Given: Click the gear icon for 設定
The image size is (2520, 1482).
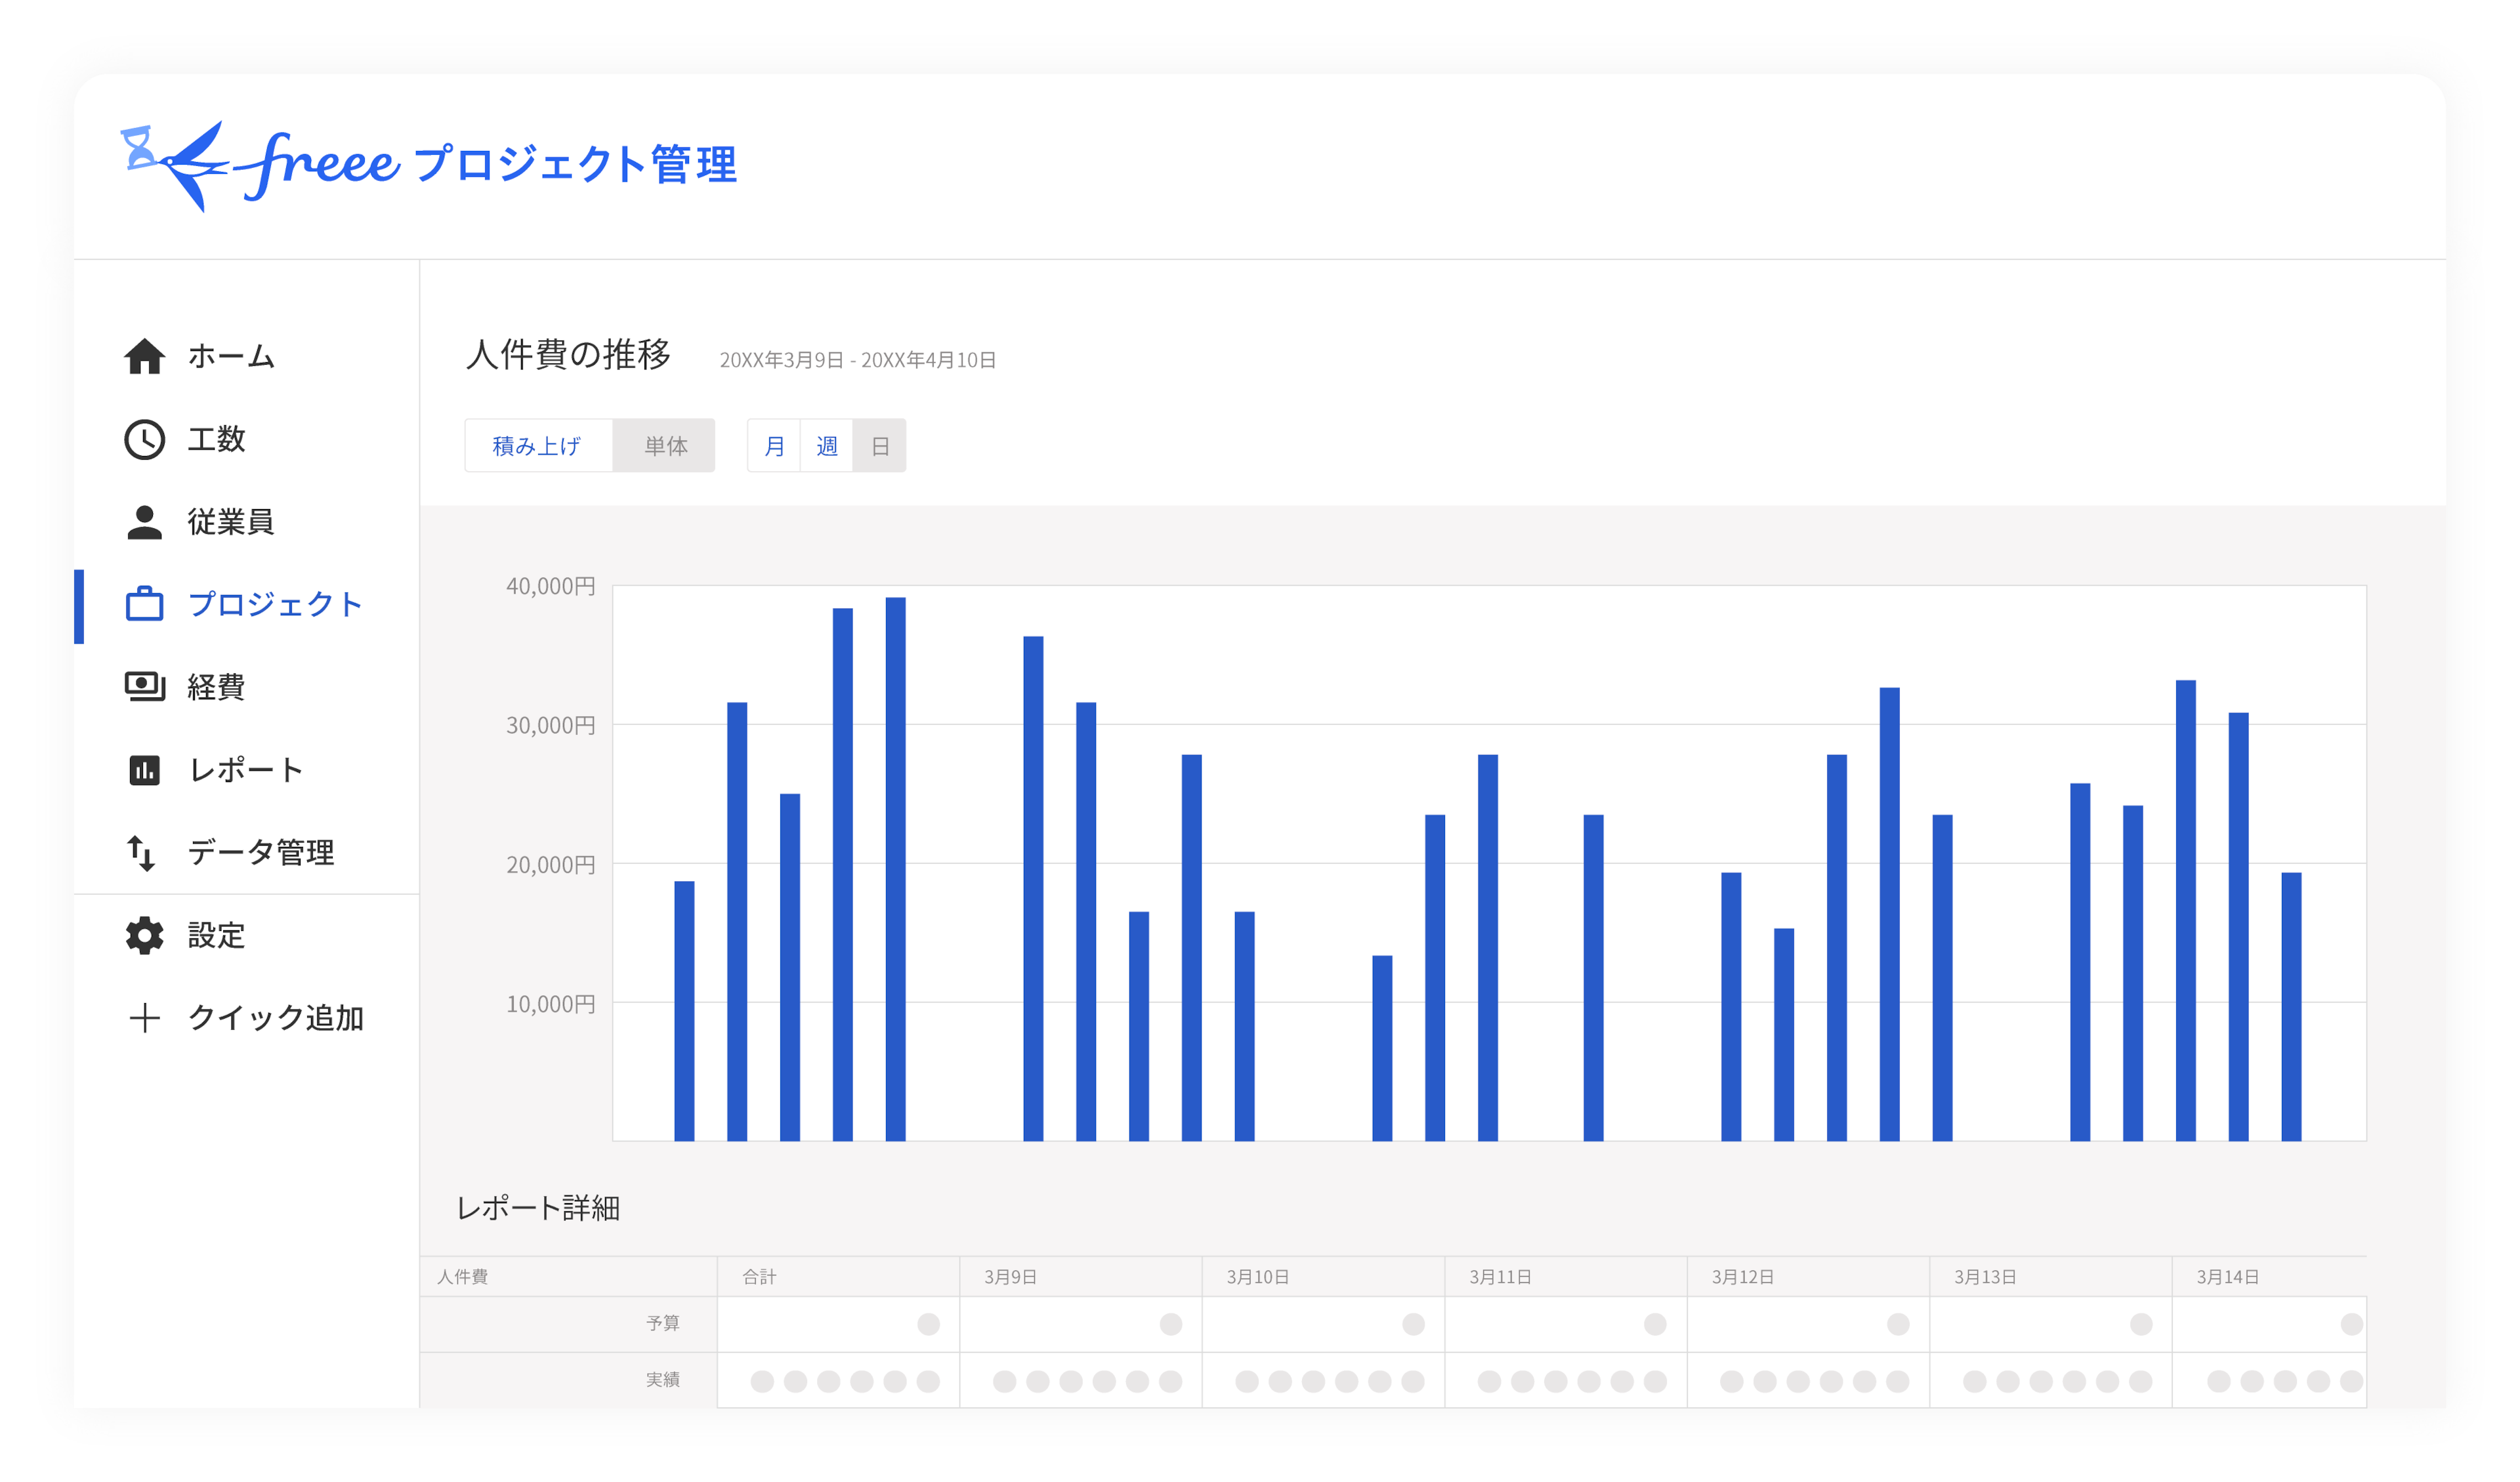Looking at the screenshot, I should pyautogui.click(x=144, y=935).
